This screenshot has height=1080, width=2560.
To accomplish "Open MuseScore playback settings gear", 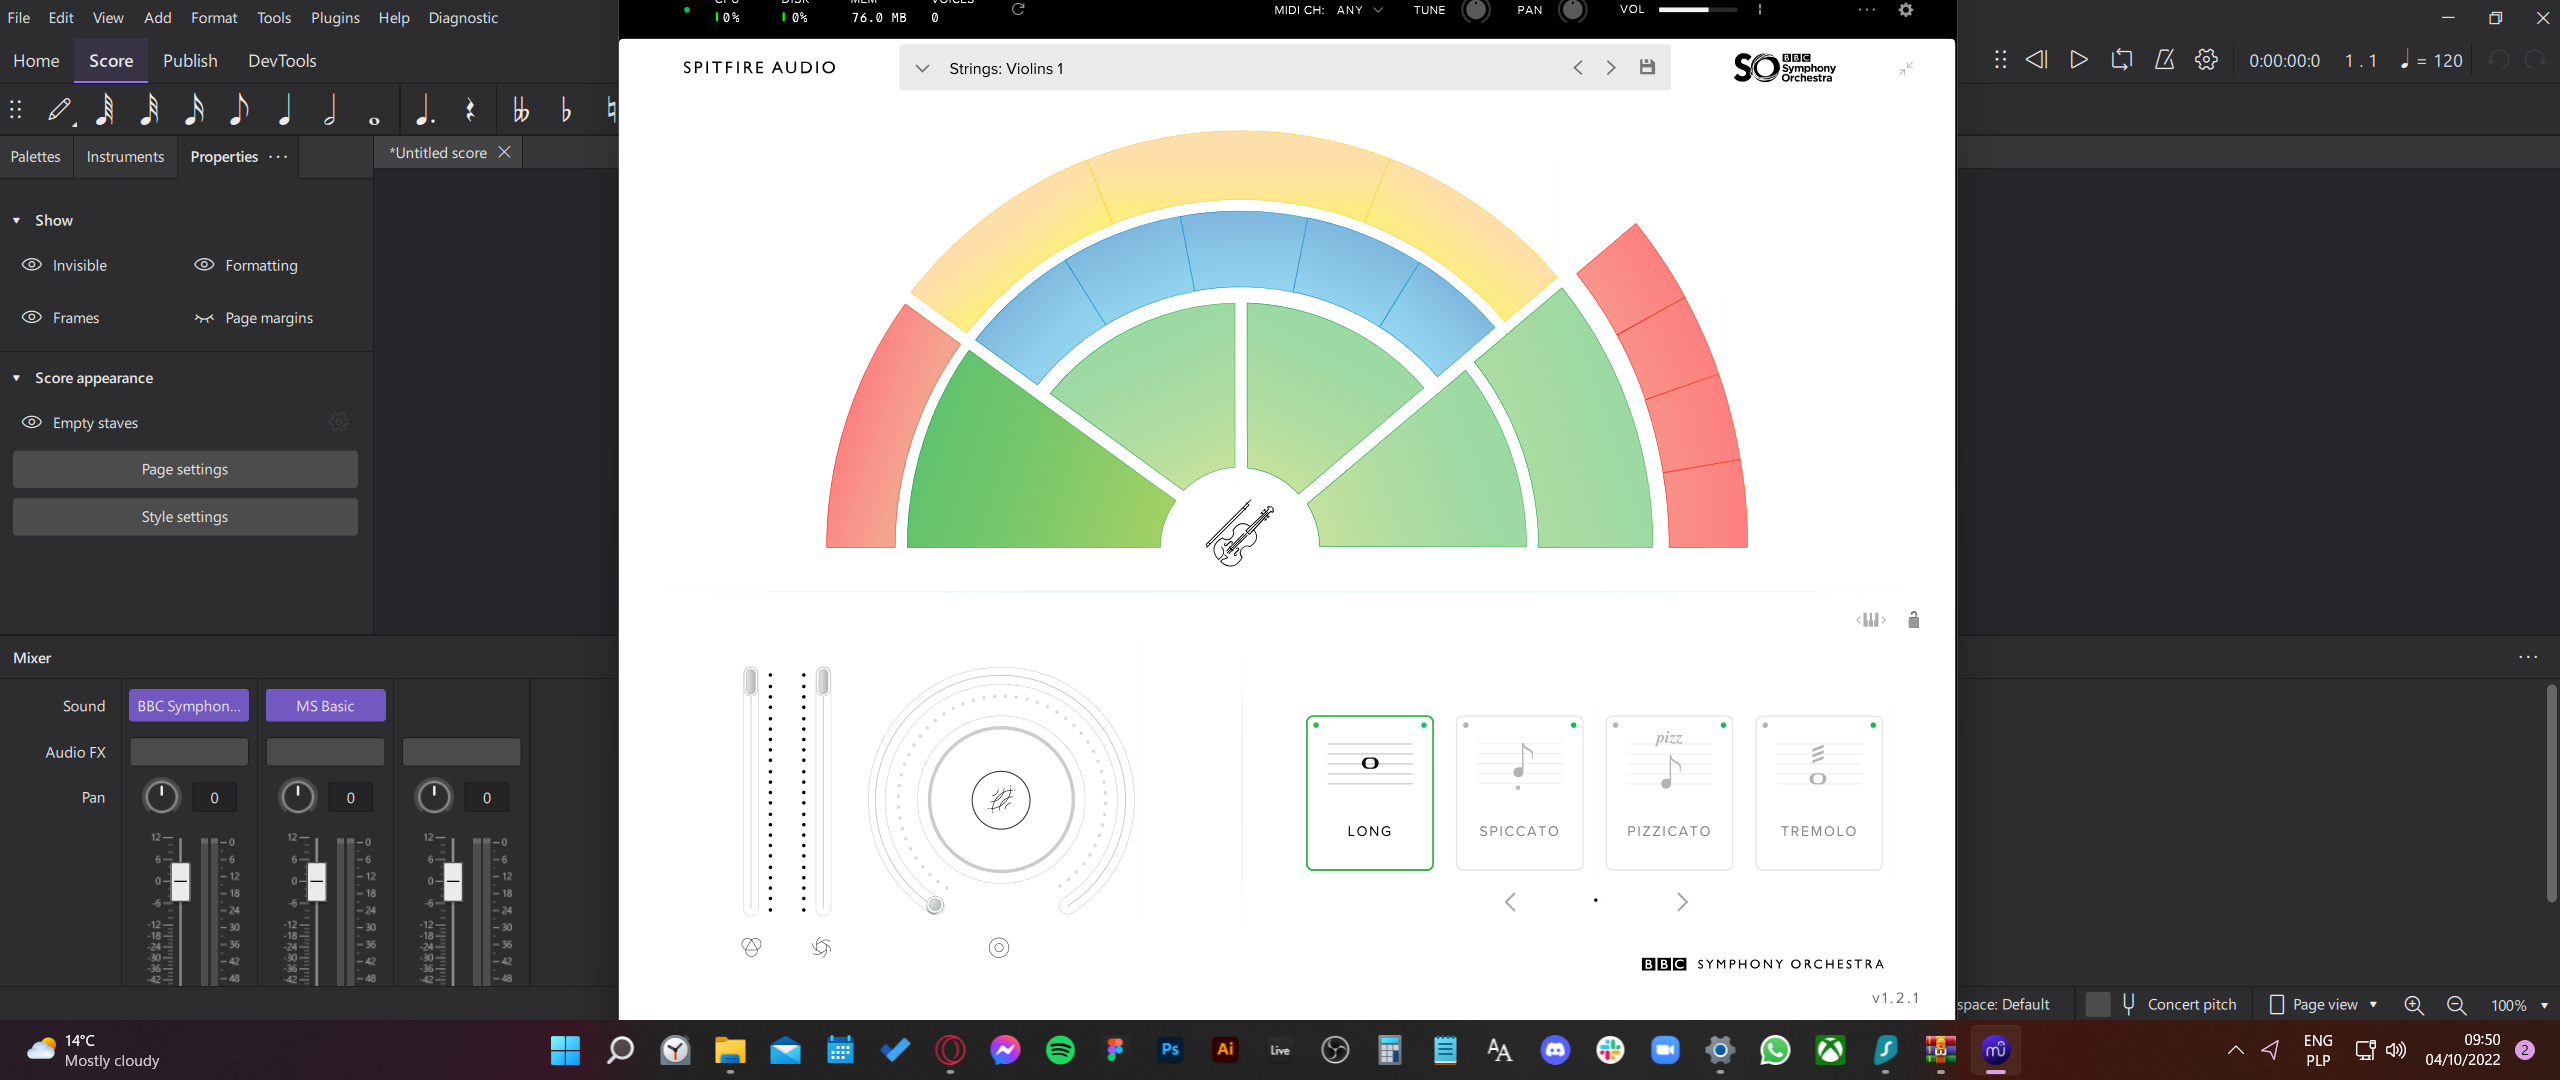I will [2206, 60].
